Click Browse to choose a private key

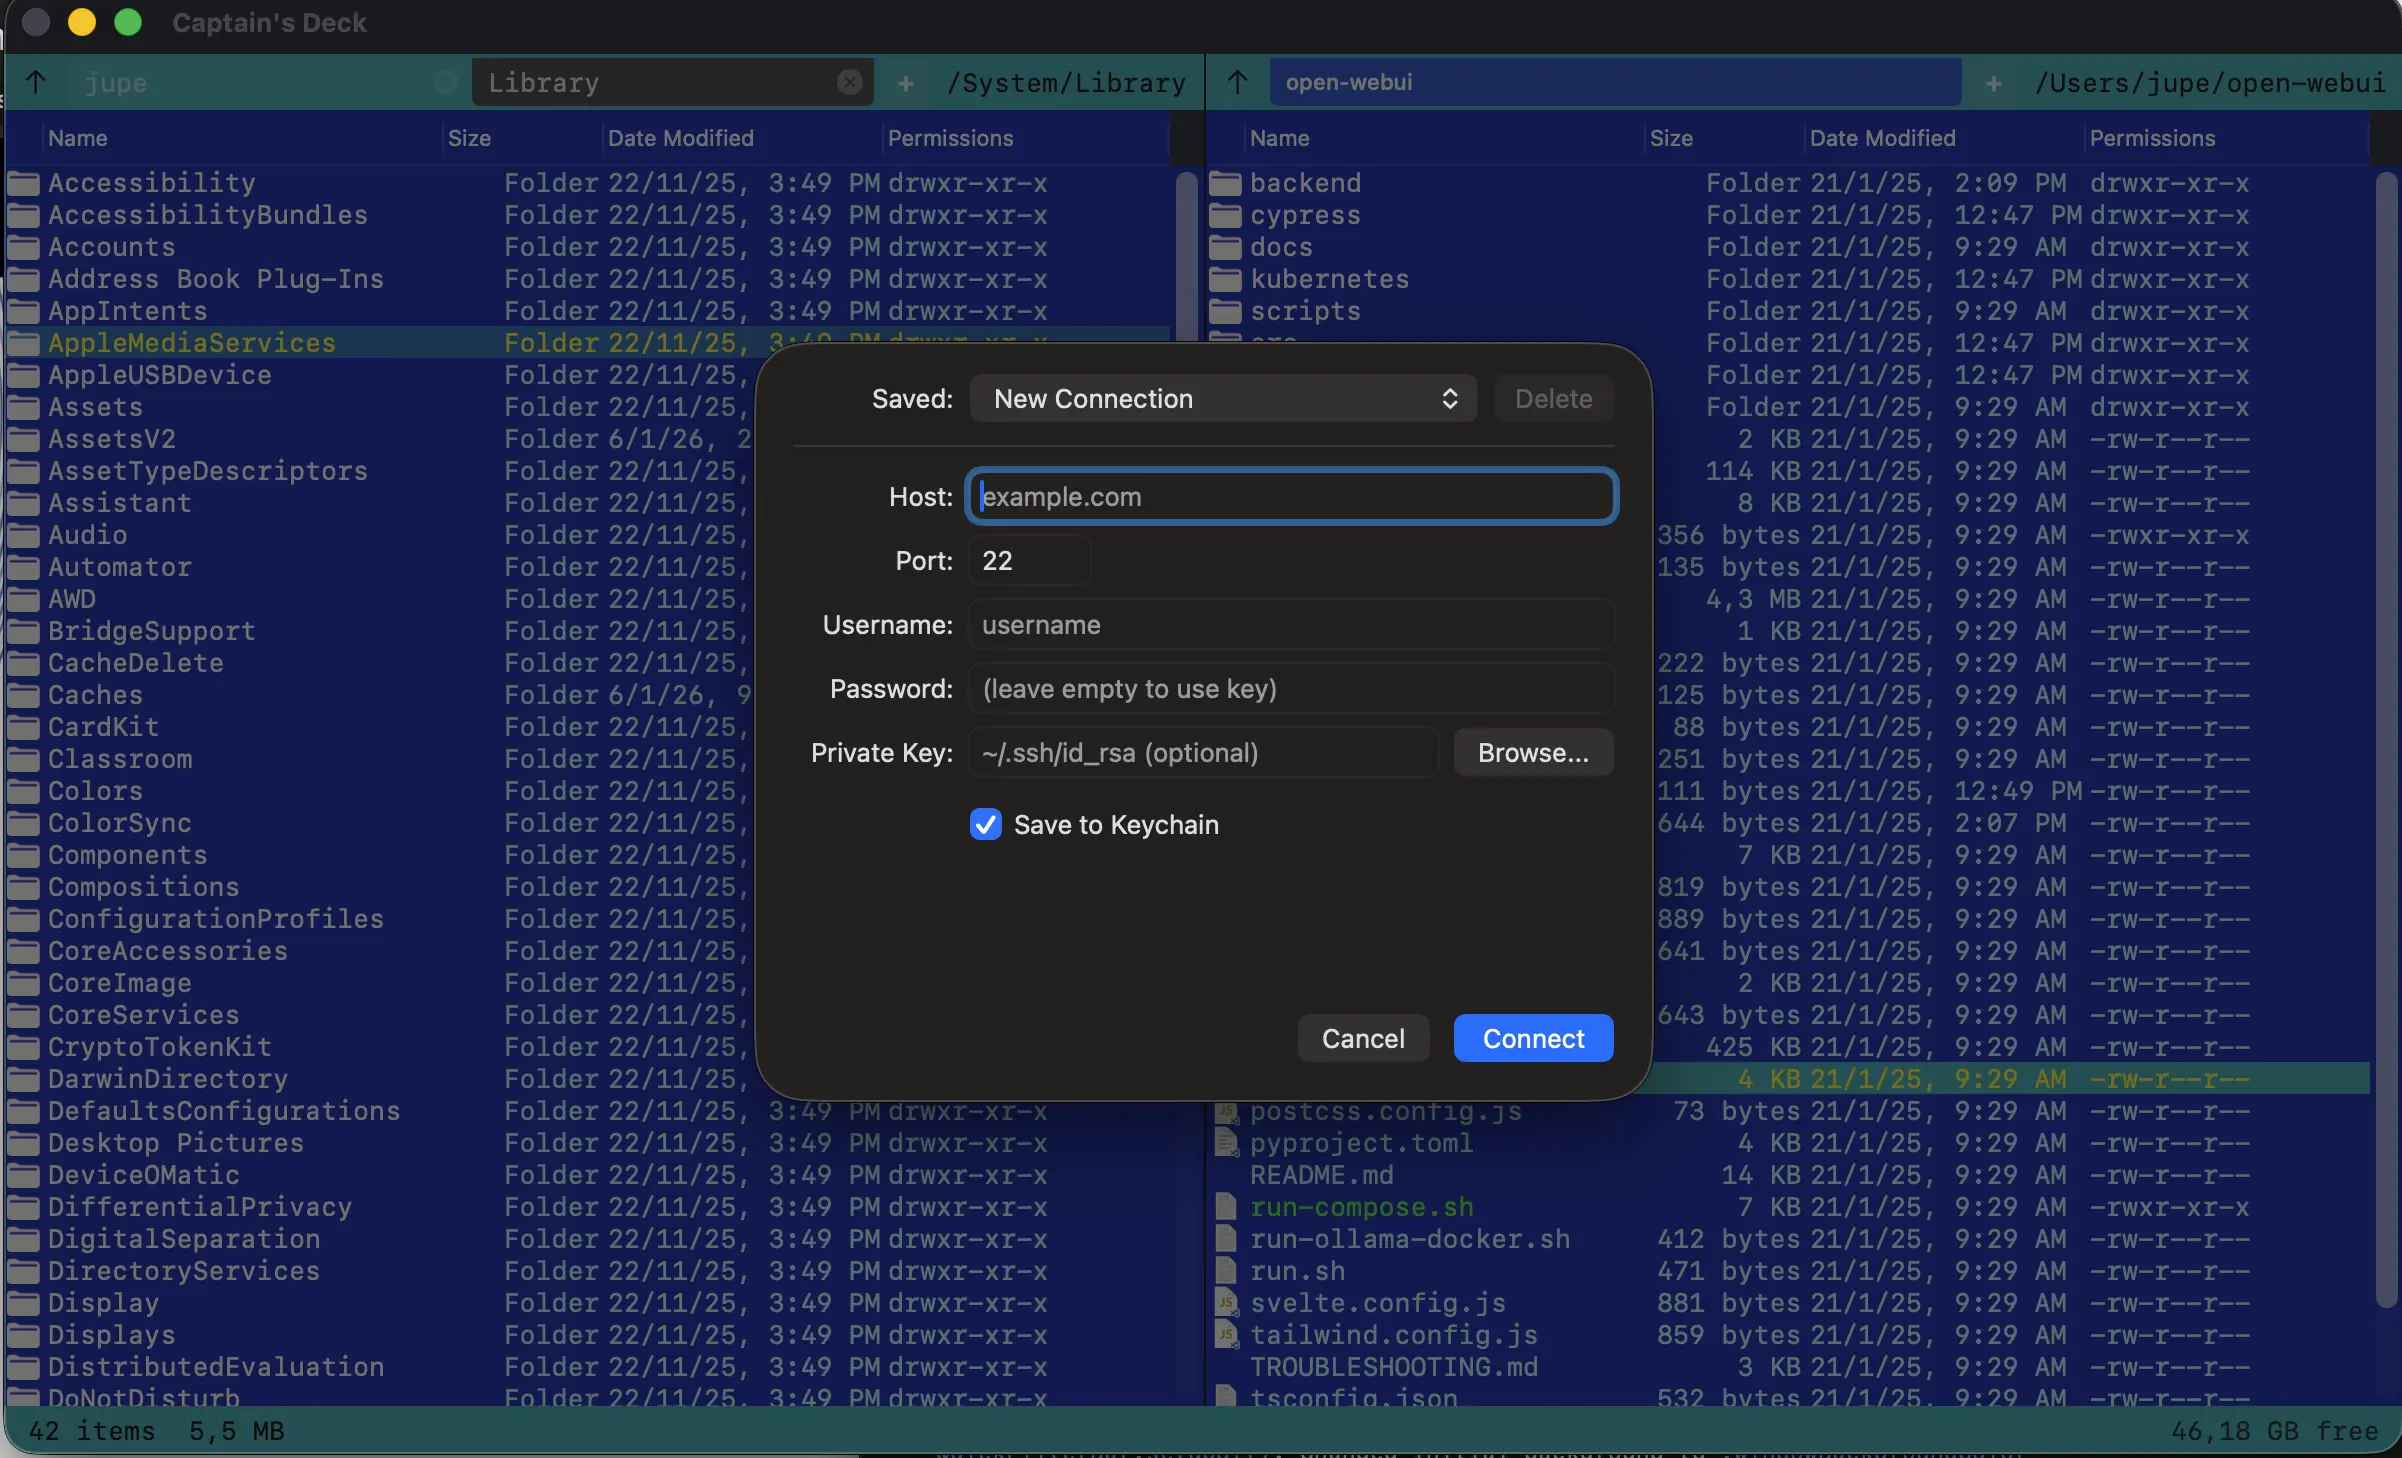pos(1532,752)
